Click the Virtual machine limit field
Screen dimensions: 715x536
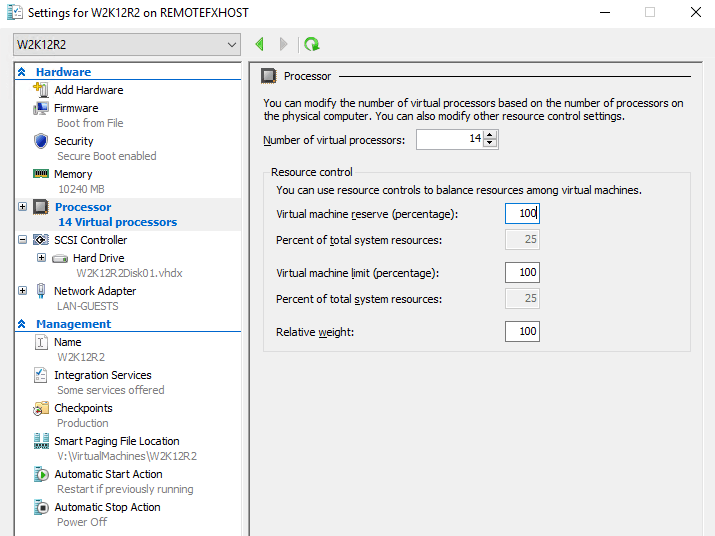[x=522, y=272]
